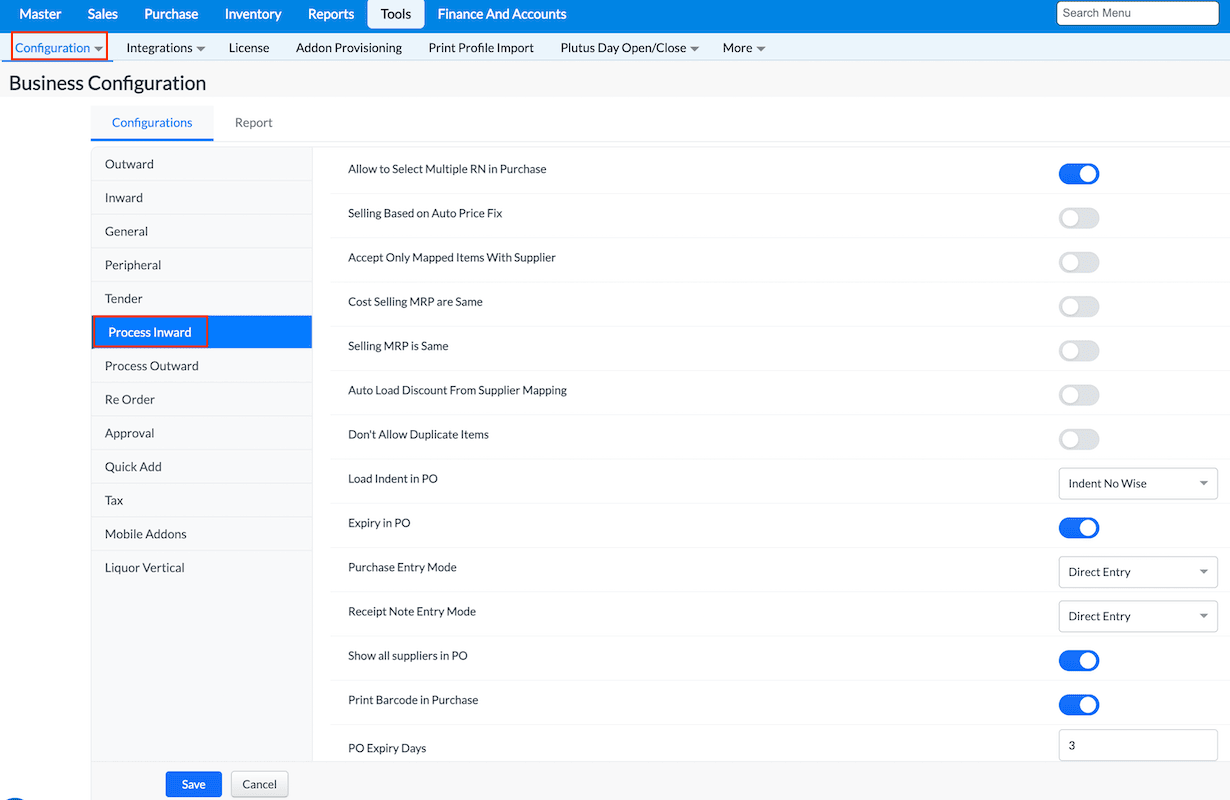
Task: Switch on Don't Allow Duplicate Items
Action: point(1079,439)
